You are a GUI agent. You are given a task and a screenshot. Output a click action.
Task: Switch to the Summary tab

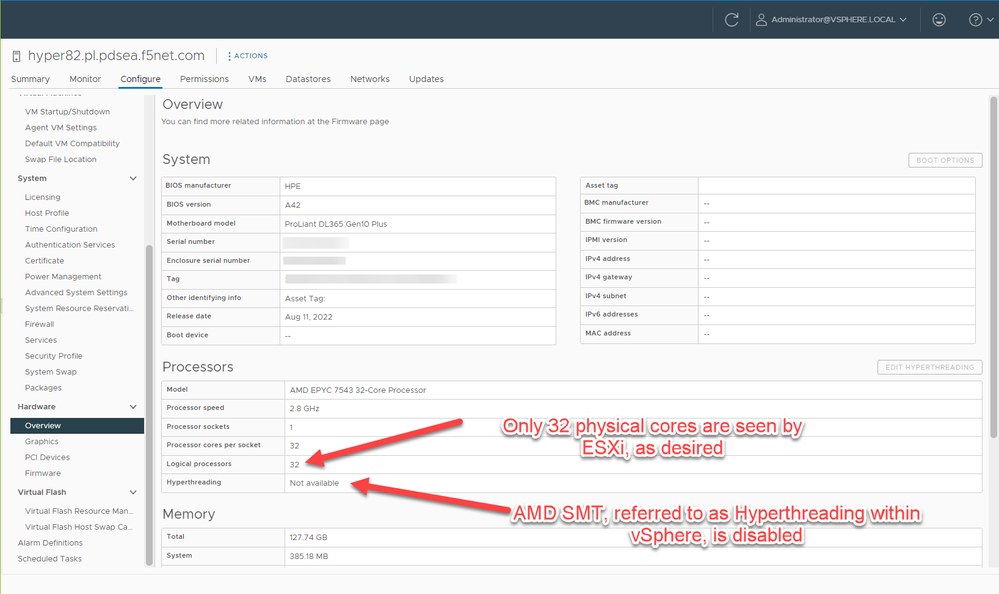point(30,79)
